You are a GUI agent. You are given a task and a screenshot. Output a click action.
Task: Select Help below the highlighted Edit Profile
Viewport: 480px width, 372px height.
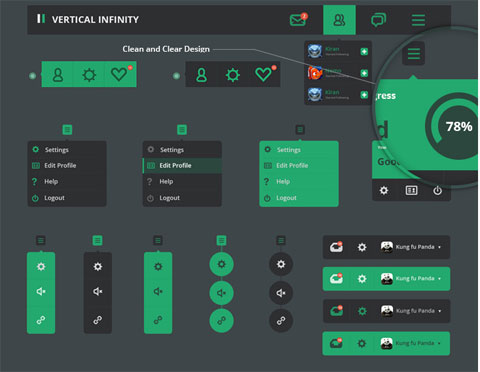point(182,181)
